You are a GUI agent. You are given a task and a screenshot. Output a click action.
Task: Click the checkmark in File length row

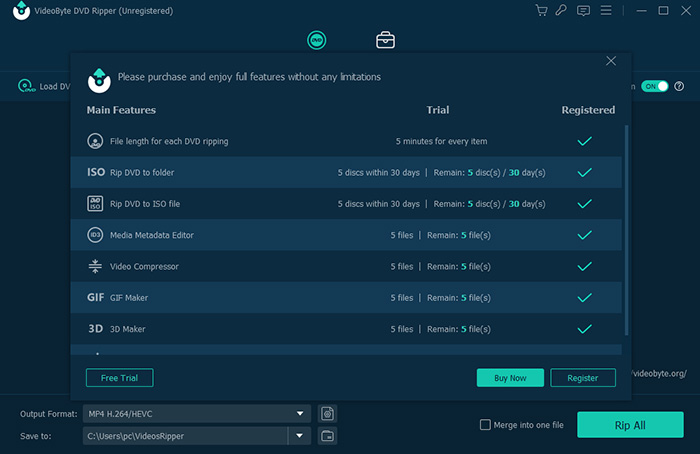pos(584,141)
